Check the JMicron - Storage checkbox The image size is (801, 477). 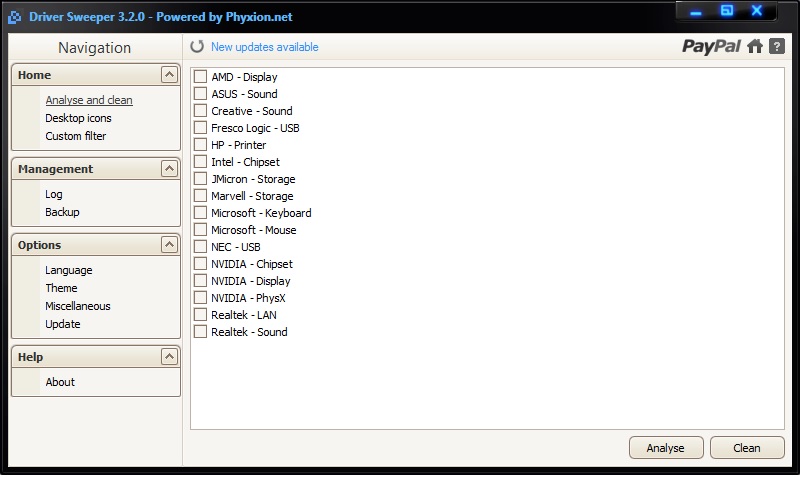(200, 179)
